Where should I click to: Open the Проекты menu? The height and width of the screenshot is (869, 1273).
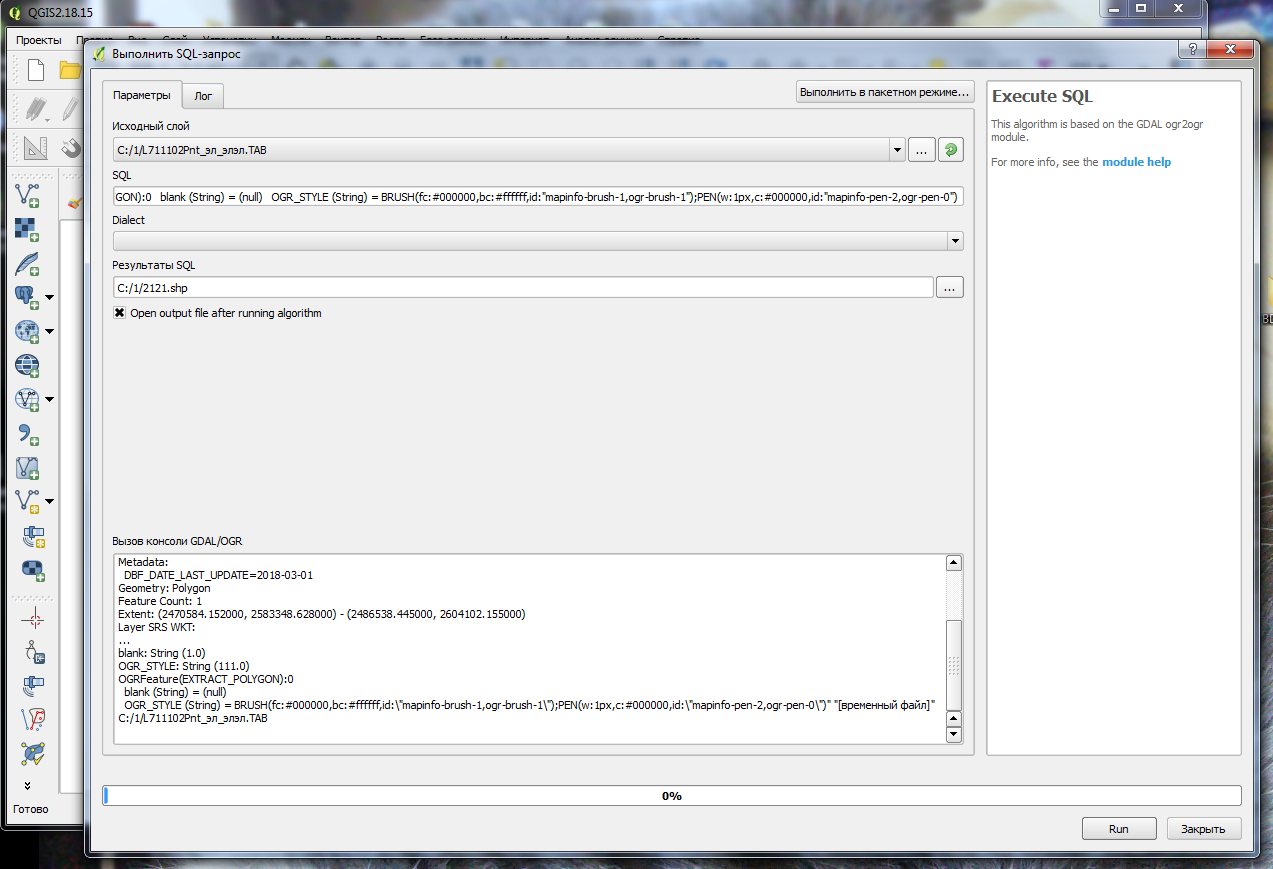click(39, 40)
